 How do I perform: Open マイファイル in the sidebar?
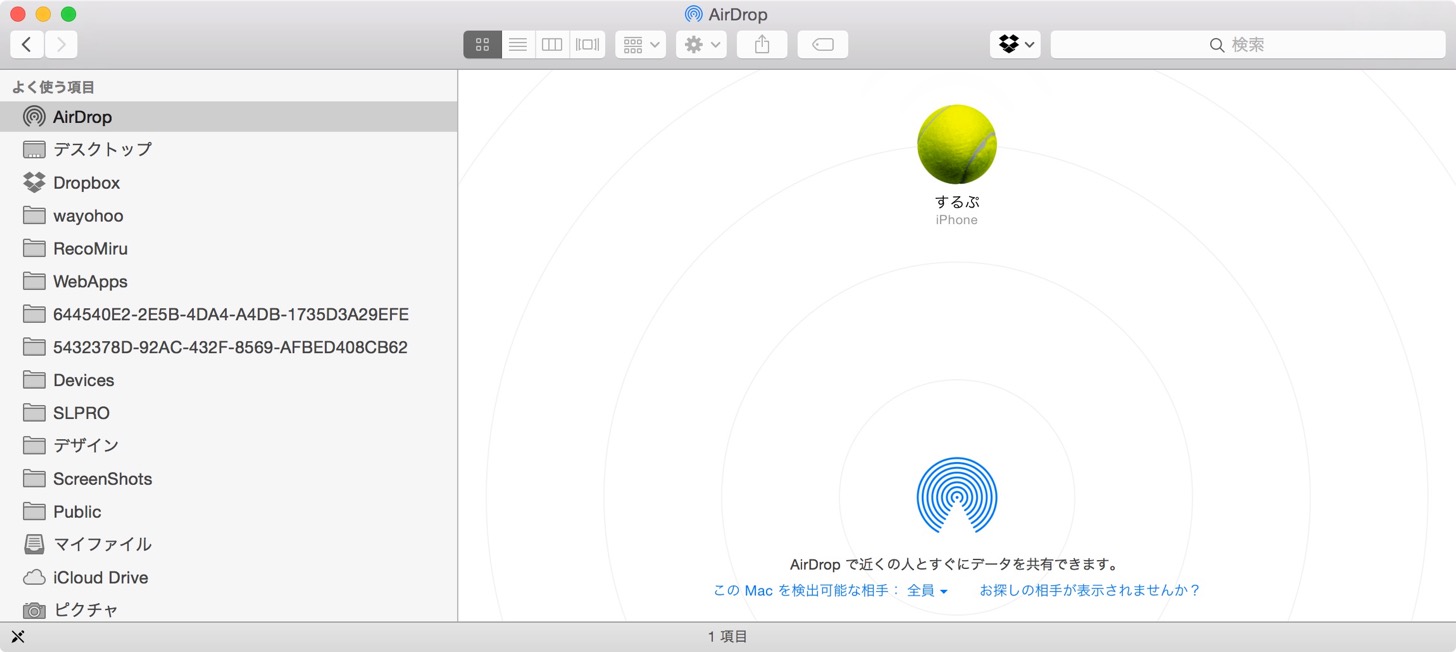(228, 544)
